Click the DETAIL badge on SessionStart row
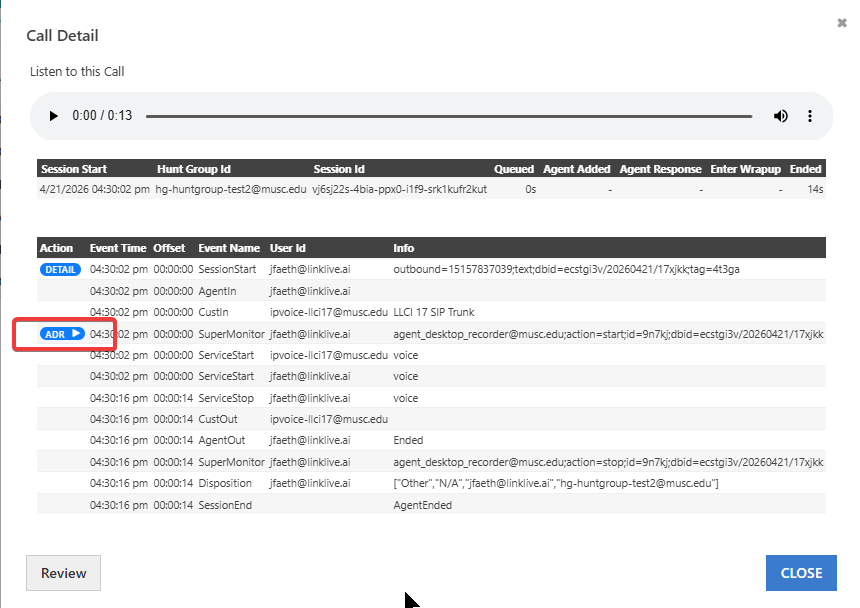The image size is (860, 608). tap(59, 269)
